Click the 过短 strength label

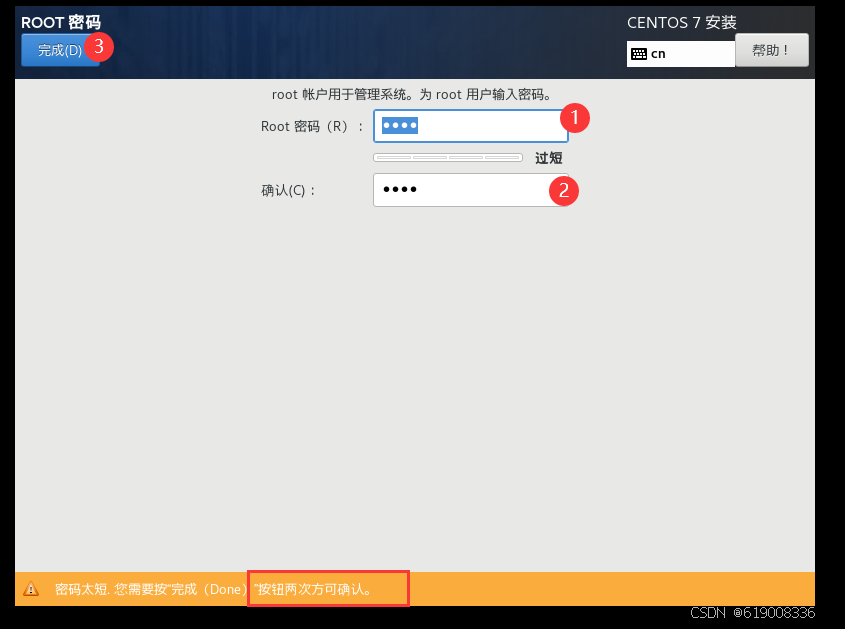pos(549,158)
